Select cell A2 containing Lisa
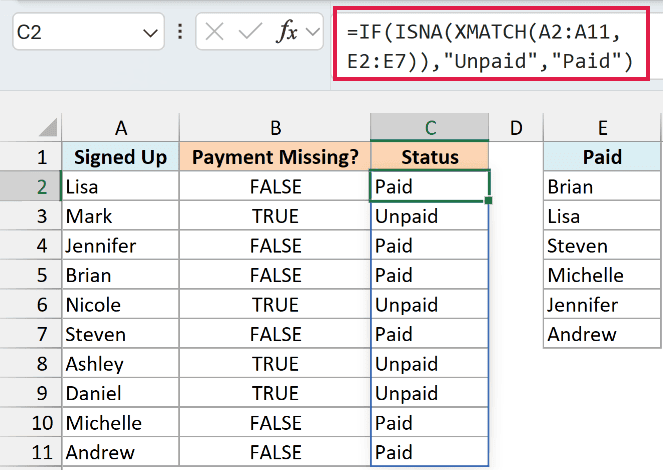 pyautogui.click(x=121, y=186)
